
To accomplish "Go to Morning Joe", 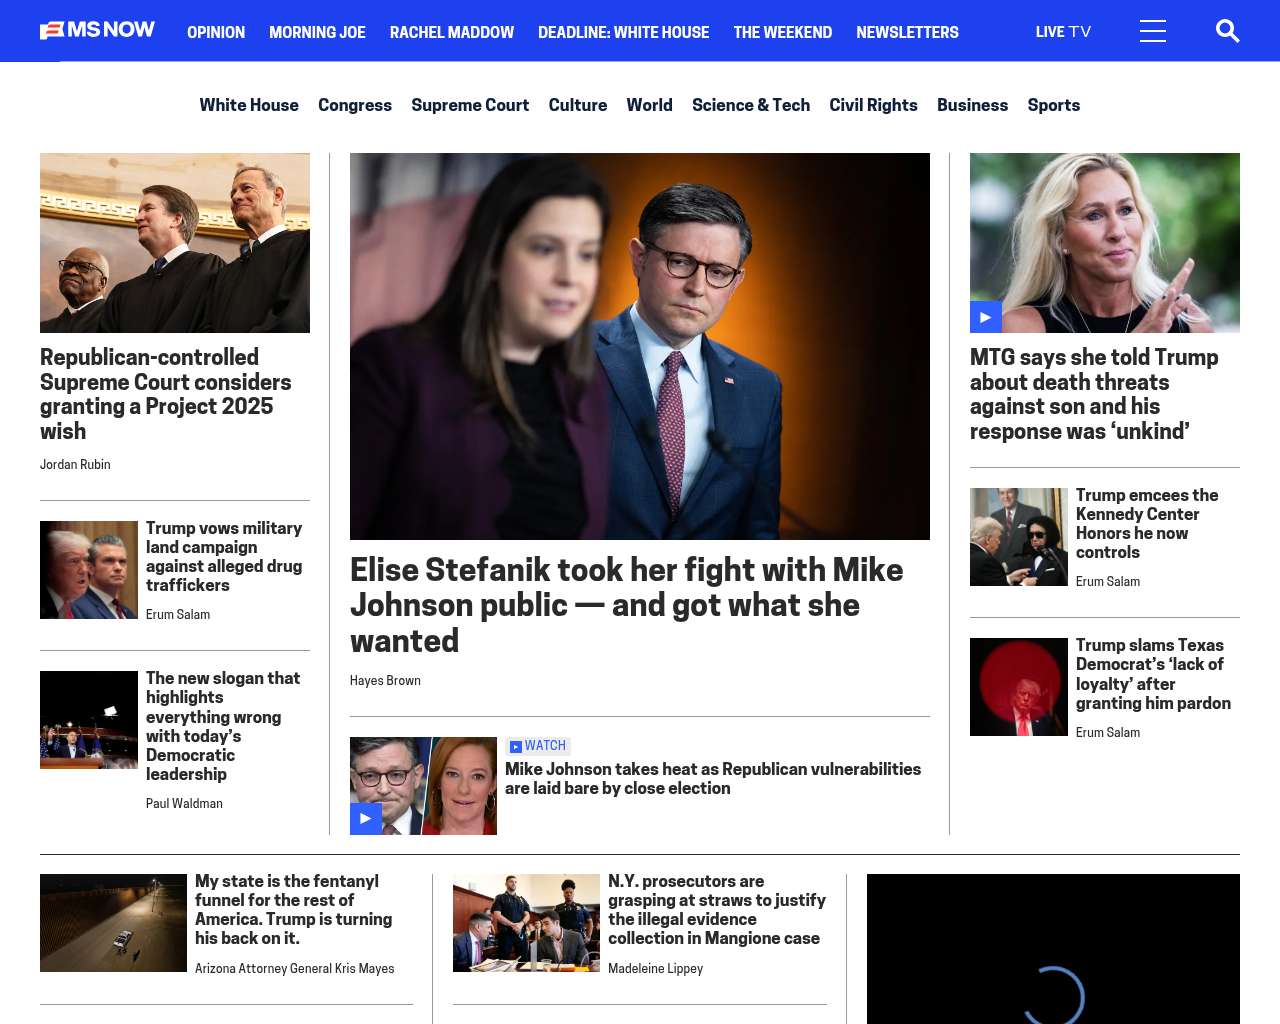I will [317, 32].
